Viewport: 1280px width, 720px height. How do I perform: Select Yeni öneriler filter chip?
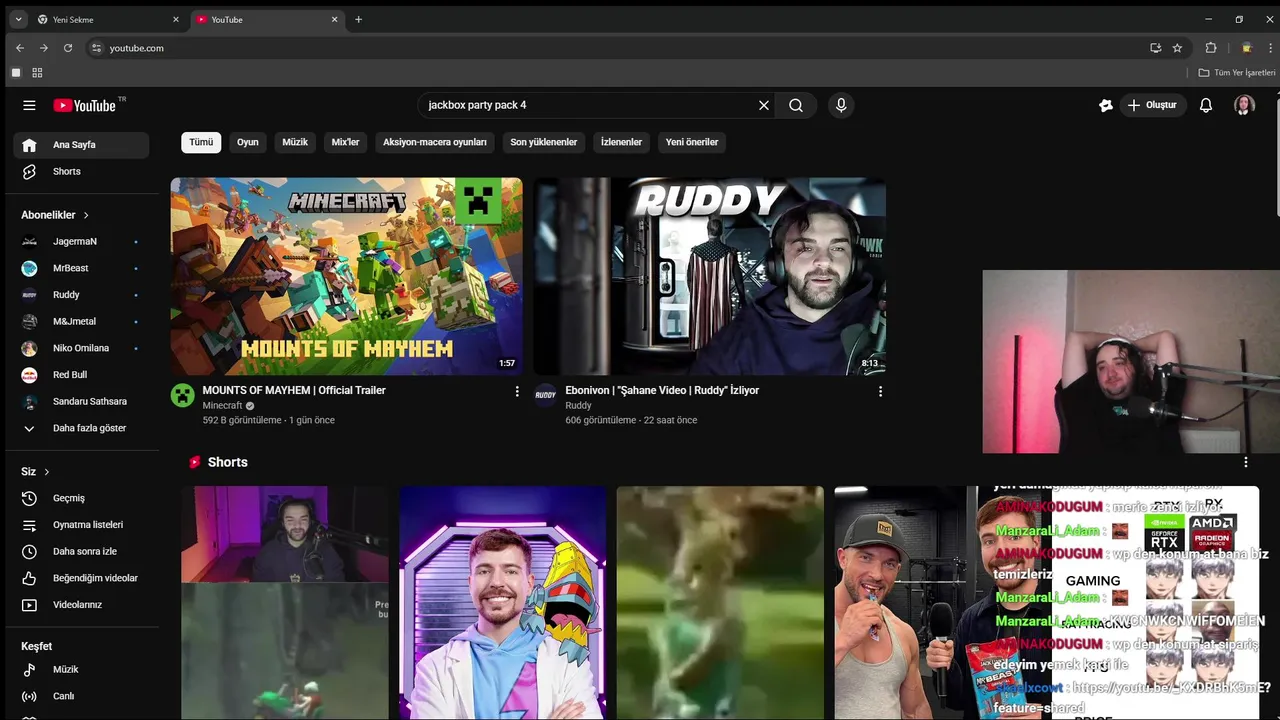(692, 142)
